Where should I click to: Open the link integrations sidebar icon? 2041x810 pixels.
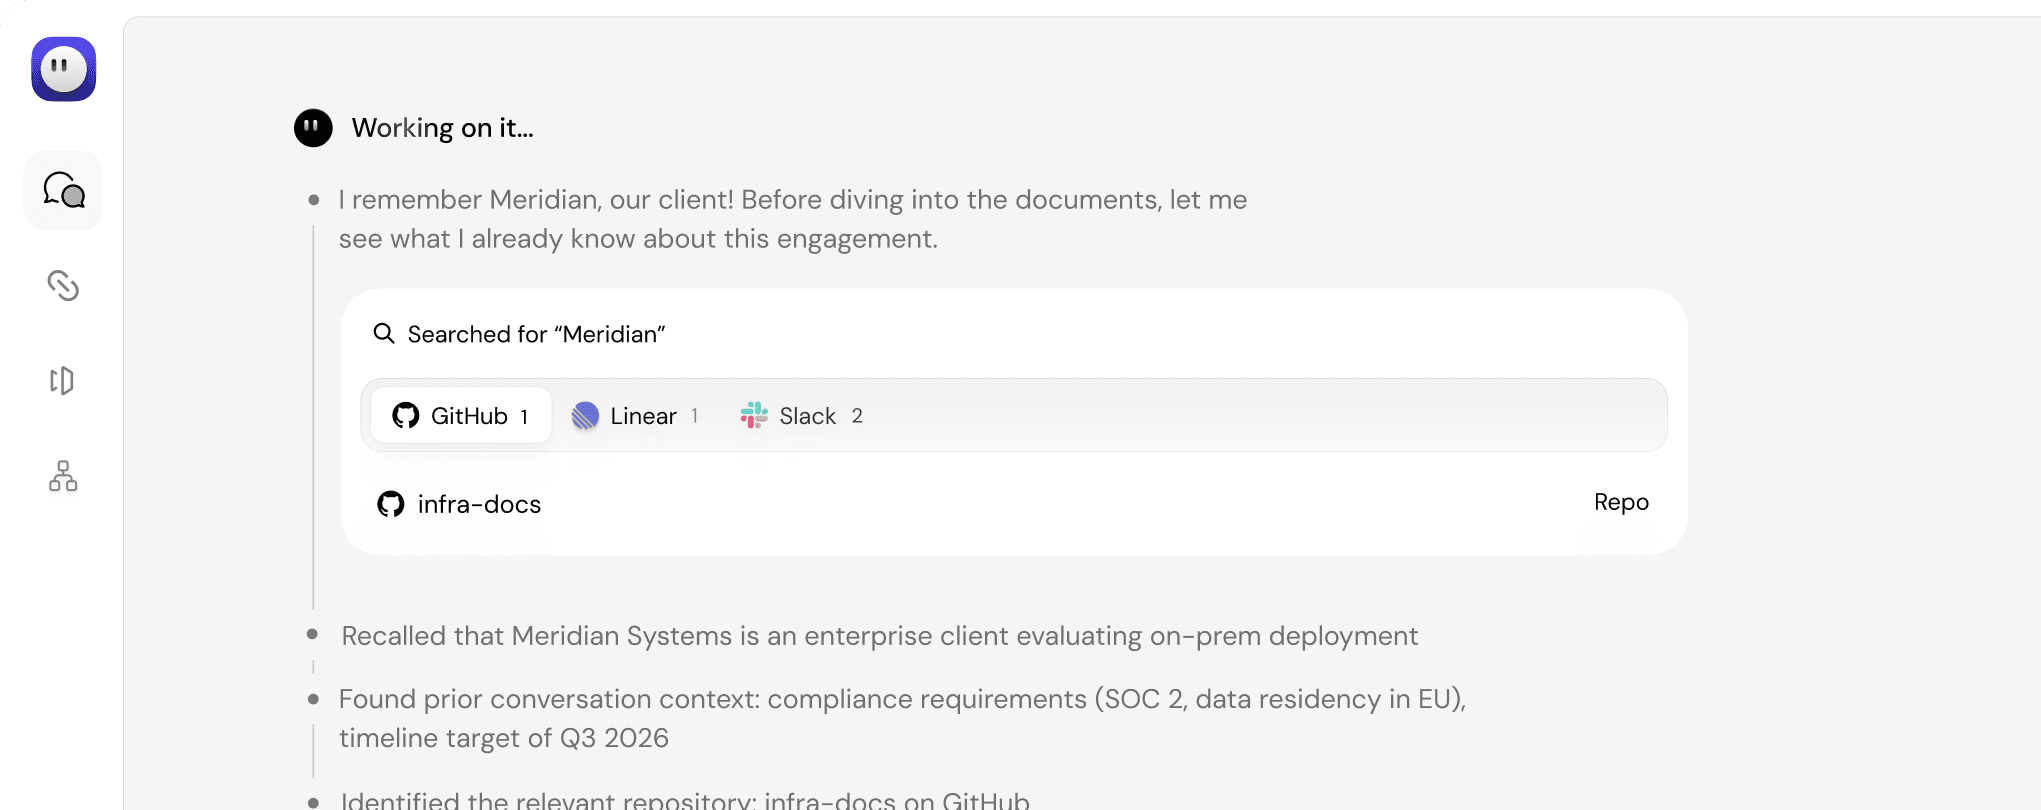point(63,286)
